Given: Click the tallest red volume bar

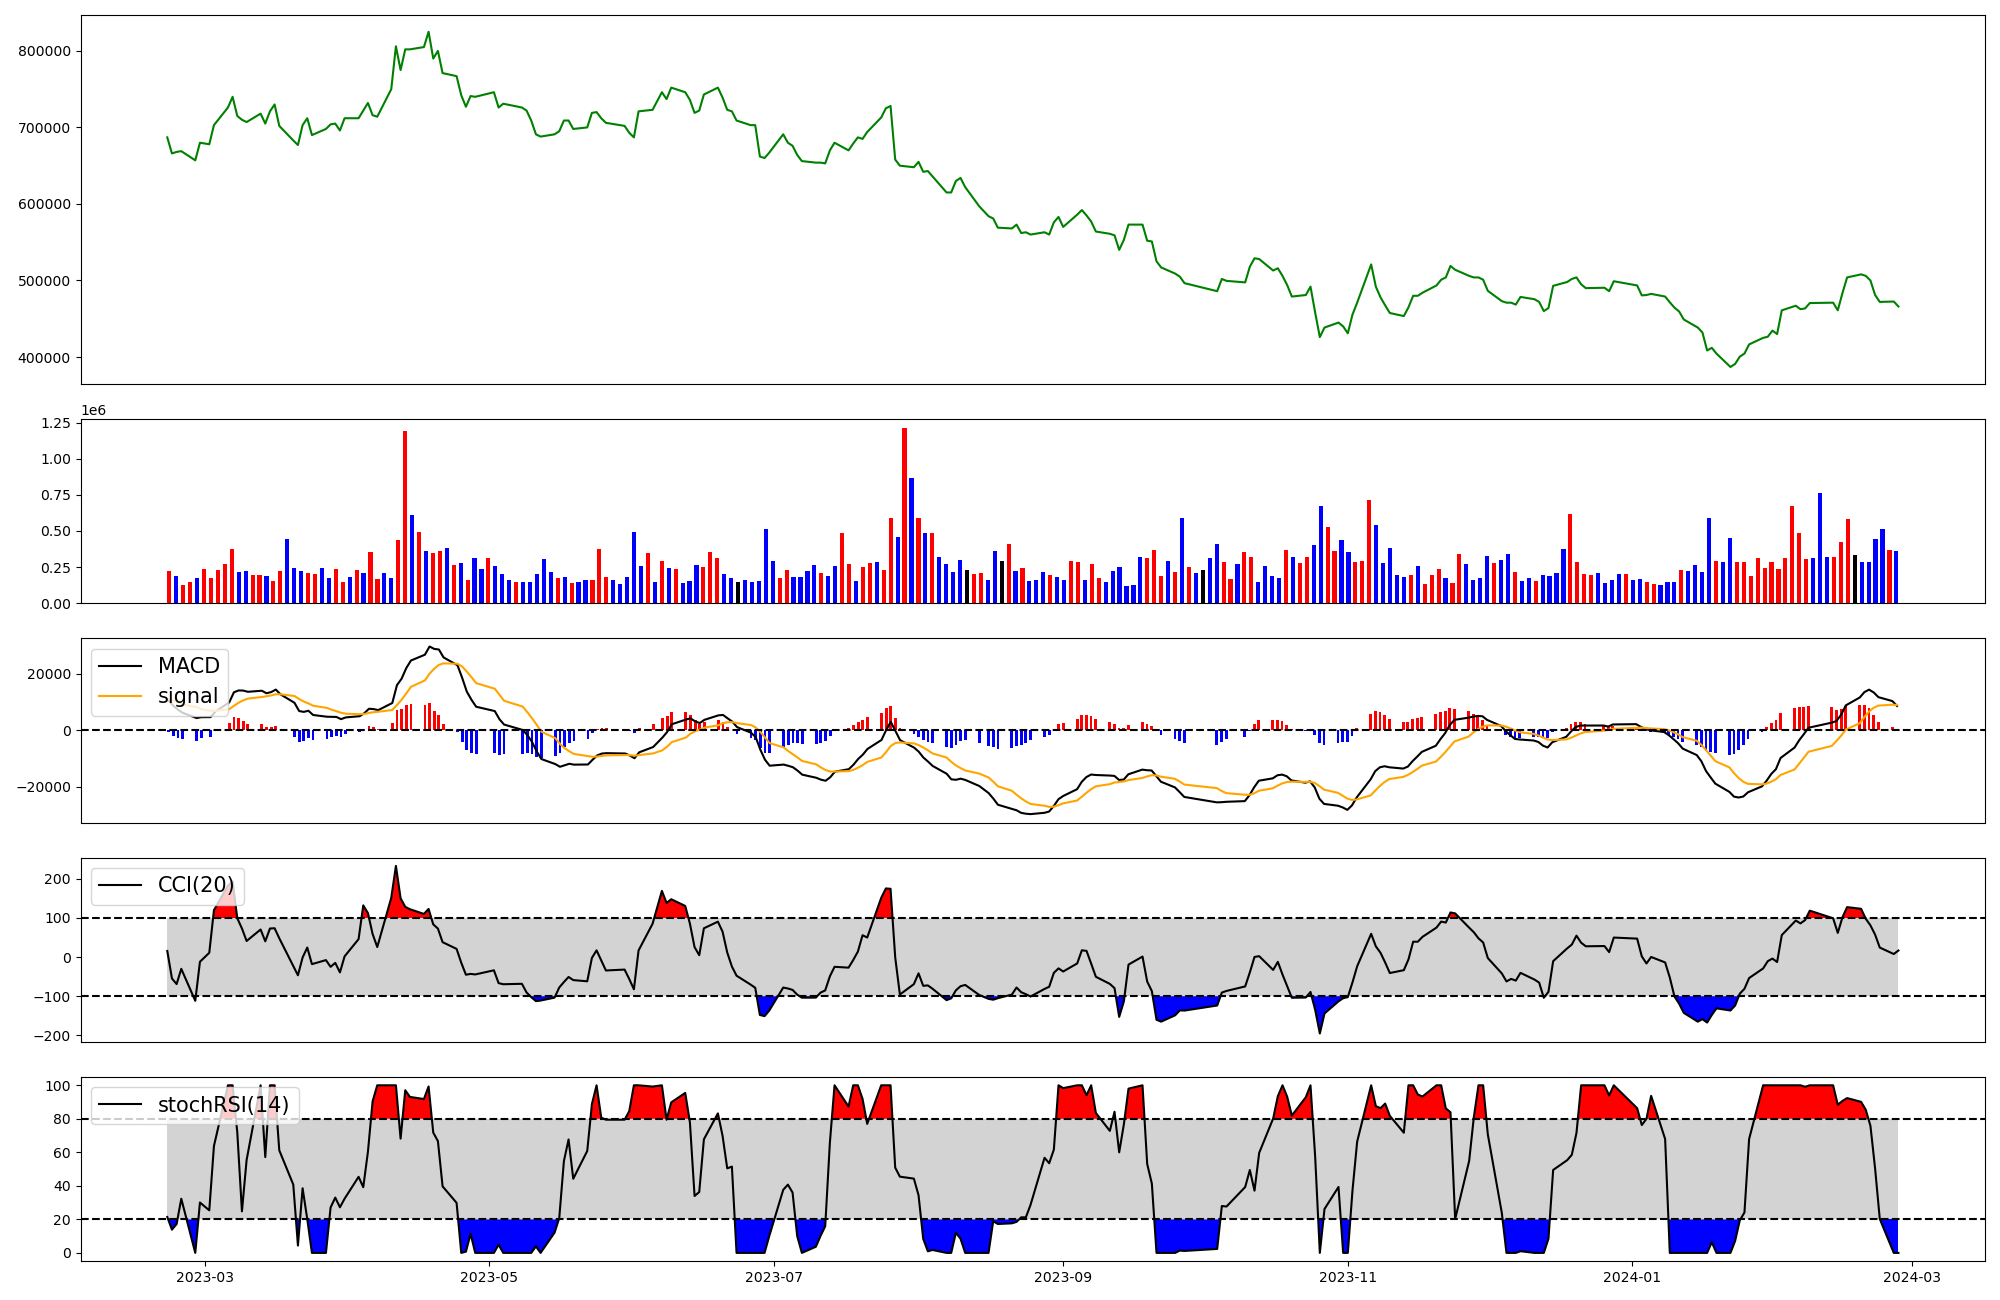Looking at the screenshot, I should pos(904,515).
